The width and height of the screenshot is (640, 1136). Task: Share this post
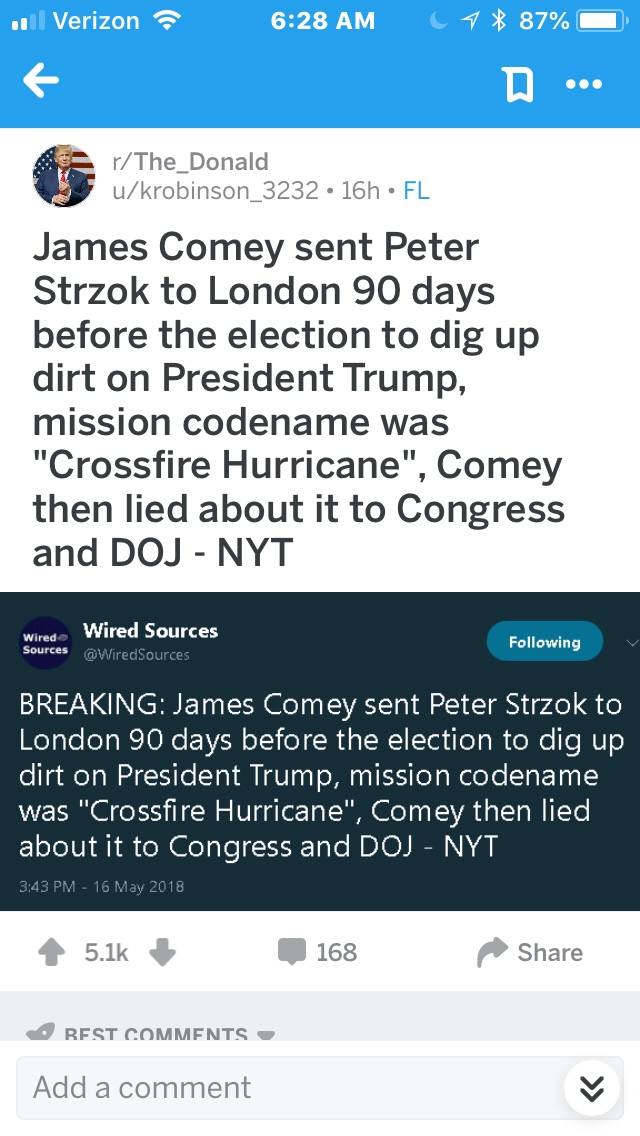click(530, 953)
